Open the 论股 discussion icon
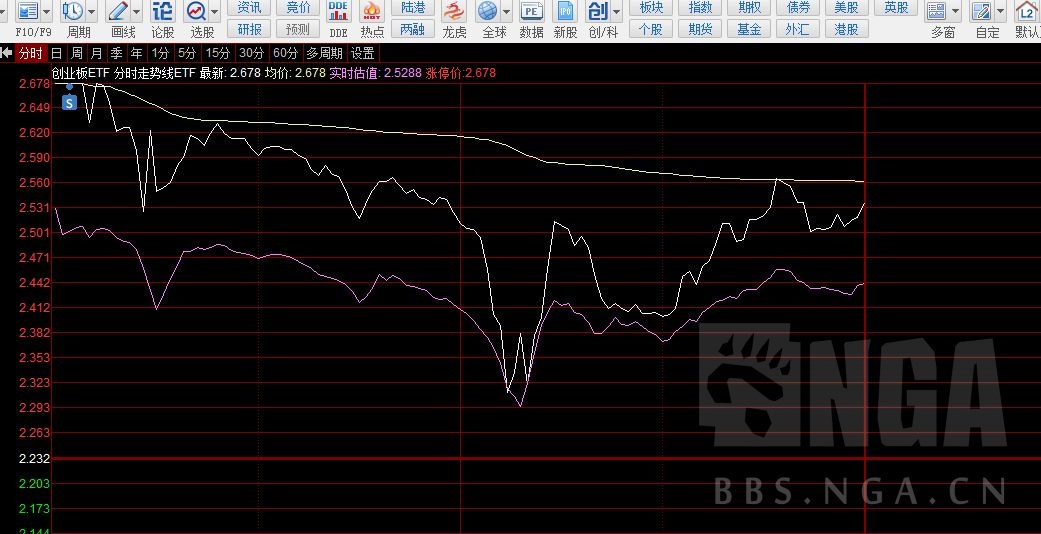Image resolution: width=1041 pixels, height=534 pixels. (163, 11)
